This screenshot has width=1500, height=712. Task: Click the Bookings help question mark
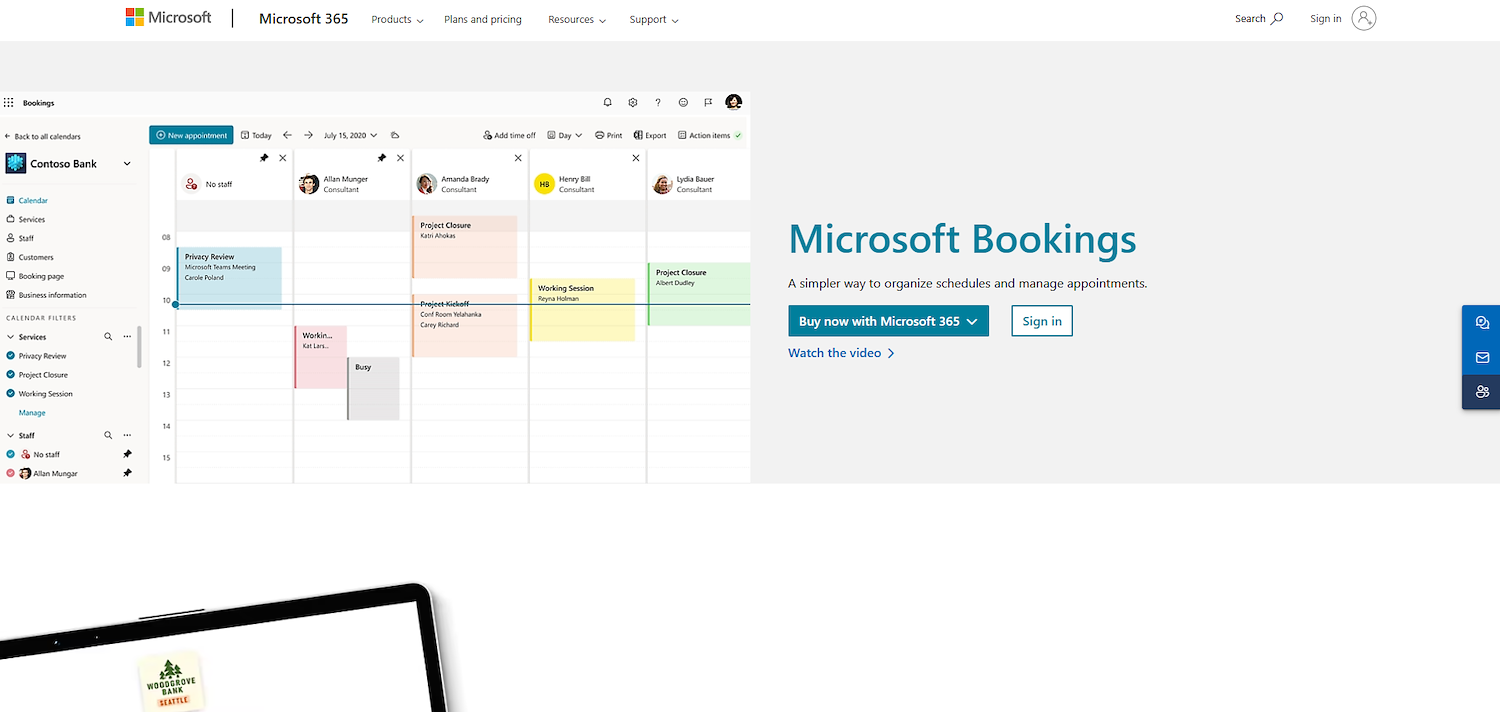pos(657,102)
